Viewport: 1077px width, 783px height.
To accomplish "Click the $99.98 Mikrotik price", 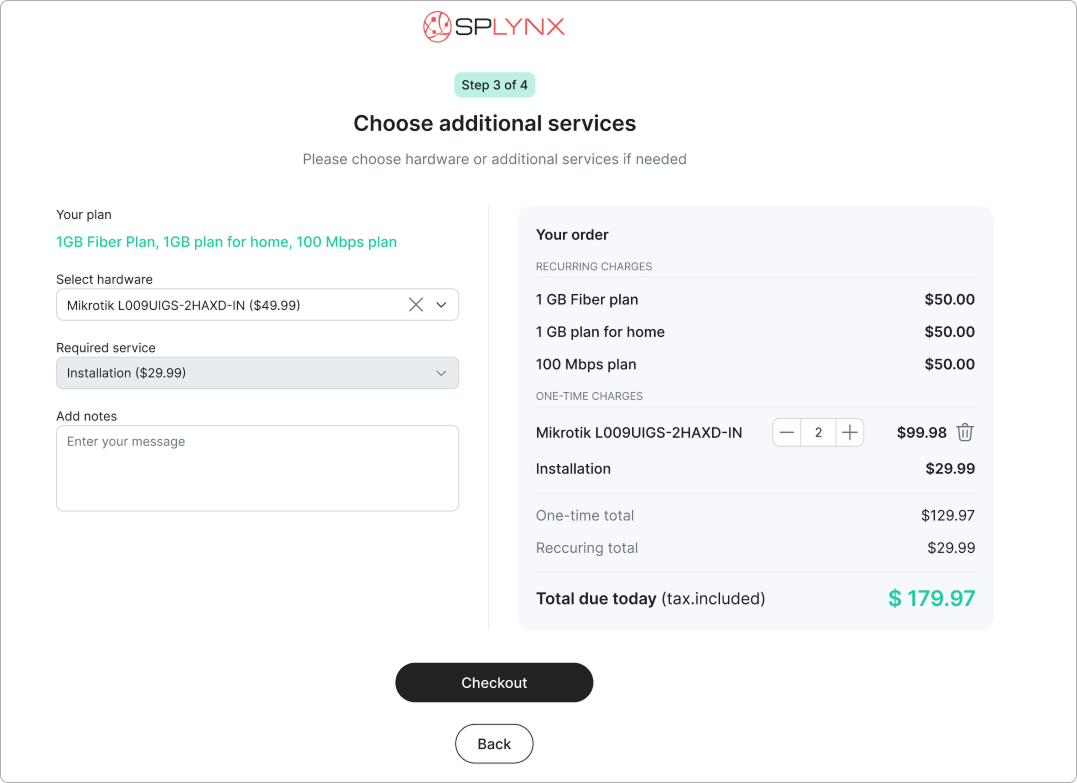I will click(922, 433).
